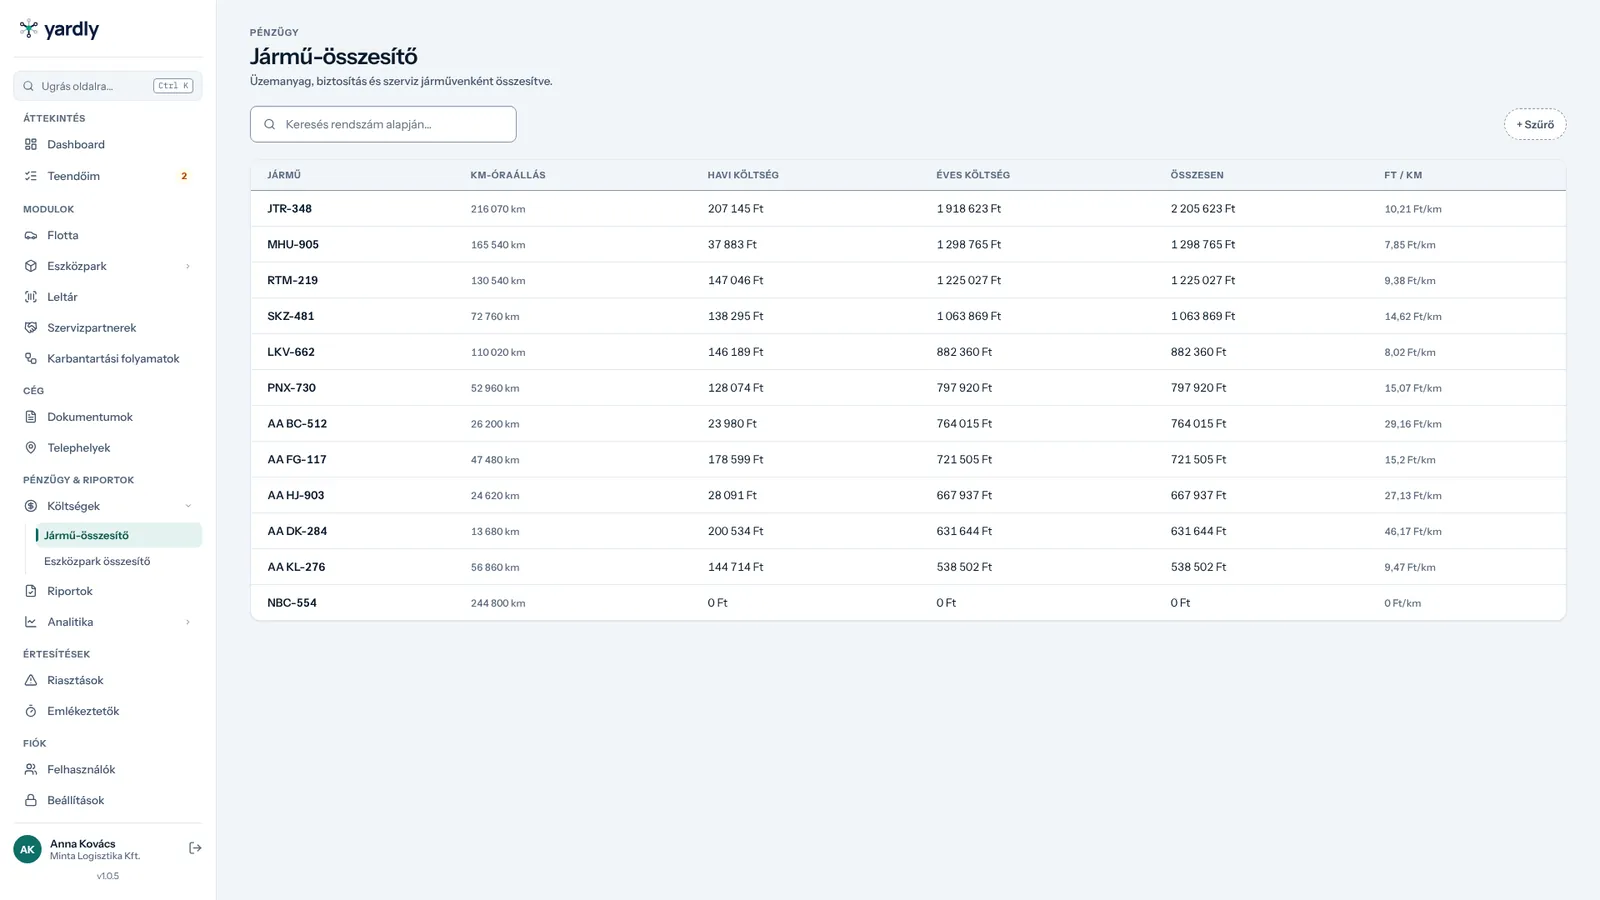Click the ÖSSZESEN column header

pyautogui.click(x=1197, y=175)
